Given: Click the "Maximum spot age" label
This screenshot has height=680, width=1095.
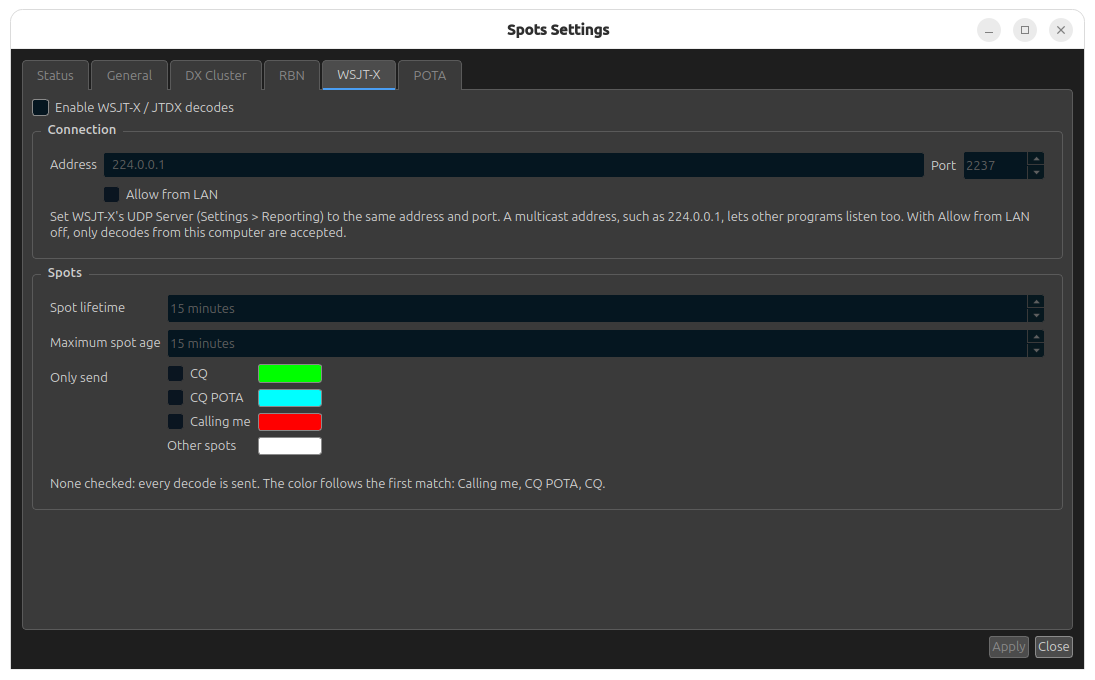Looking at the screenshot, I should click(105, 342).
